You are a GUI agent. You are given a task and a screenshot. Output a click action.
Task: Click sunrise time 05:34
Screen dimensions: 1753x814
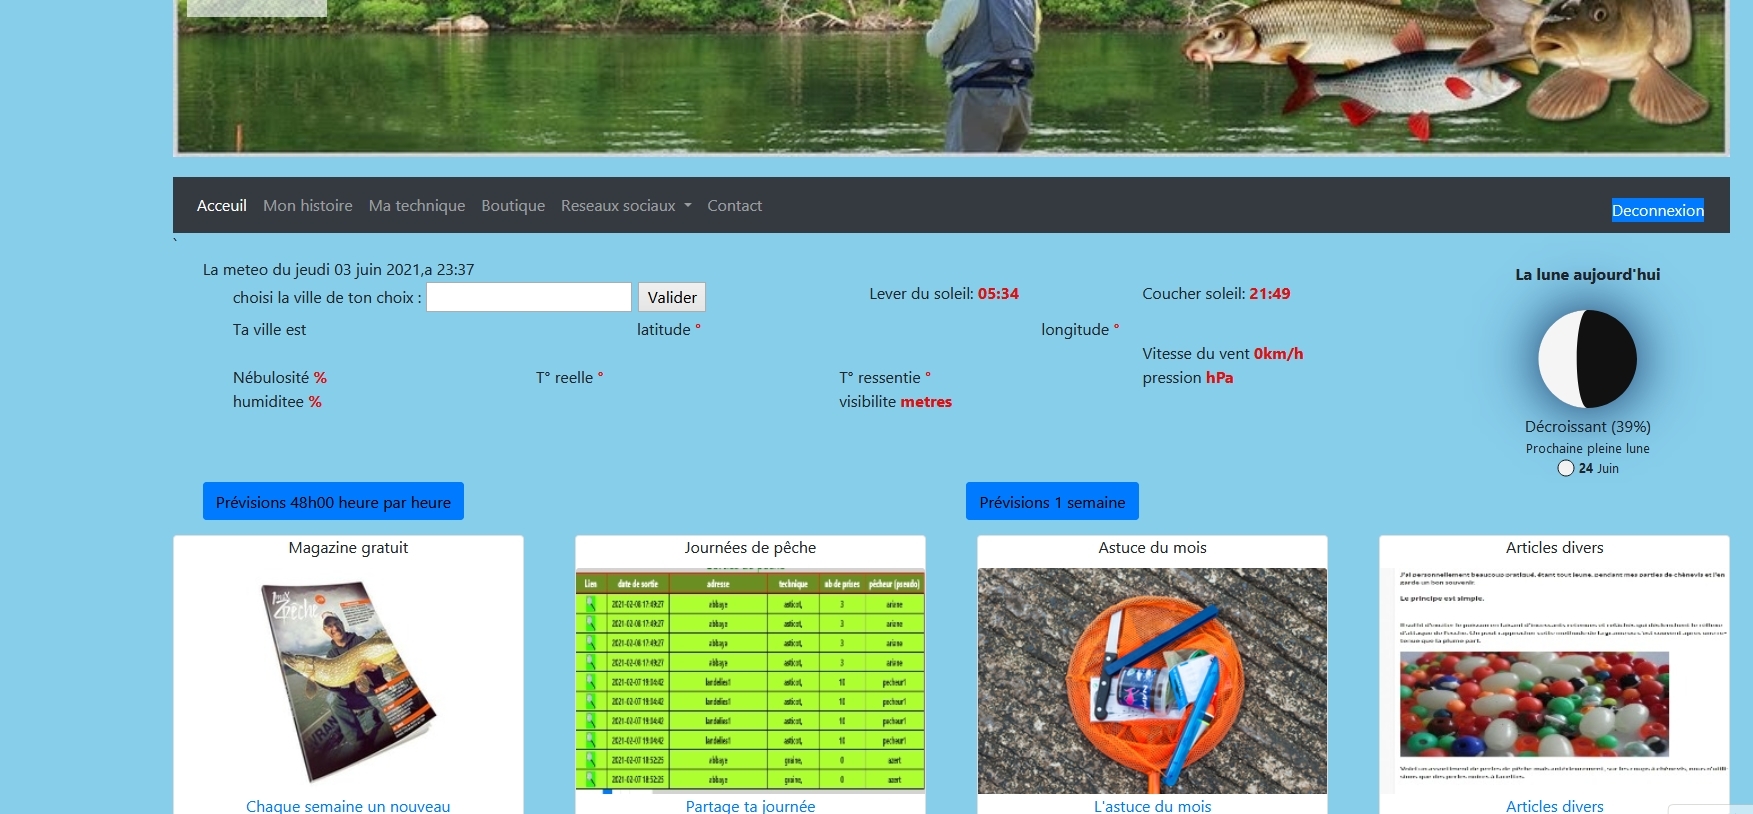pos(998,294)
